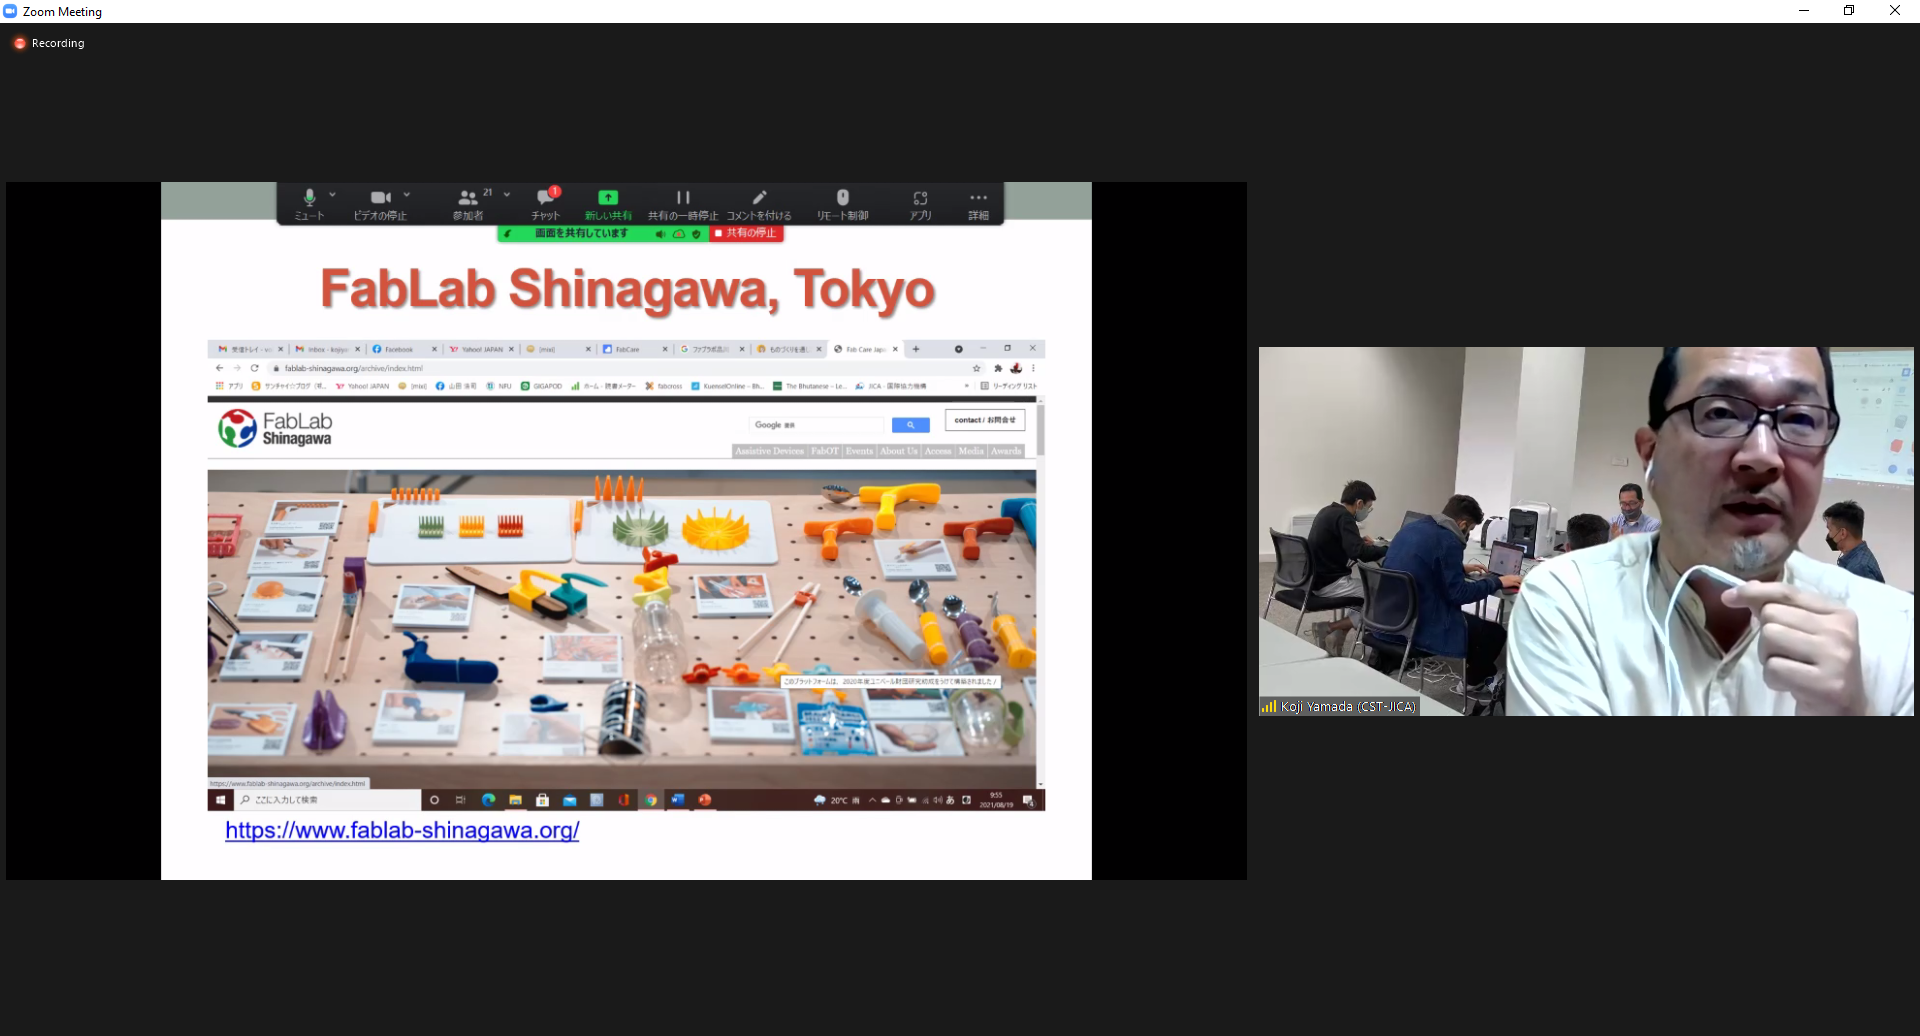Image resolution: width=1920 pixels, height=1036 pixels.
Task: Close the Fab Care Japan tab
Action: tap(895, 349)
